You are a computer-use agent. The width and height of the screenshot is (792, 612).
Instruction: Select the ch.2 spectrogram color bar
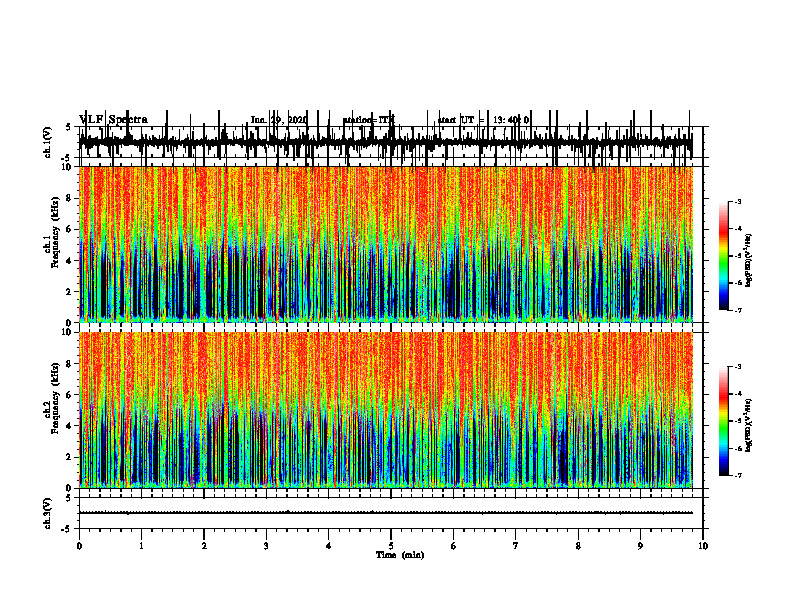pos(724,421)
